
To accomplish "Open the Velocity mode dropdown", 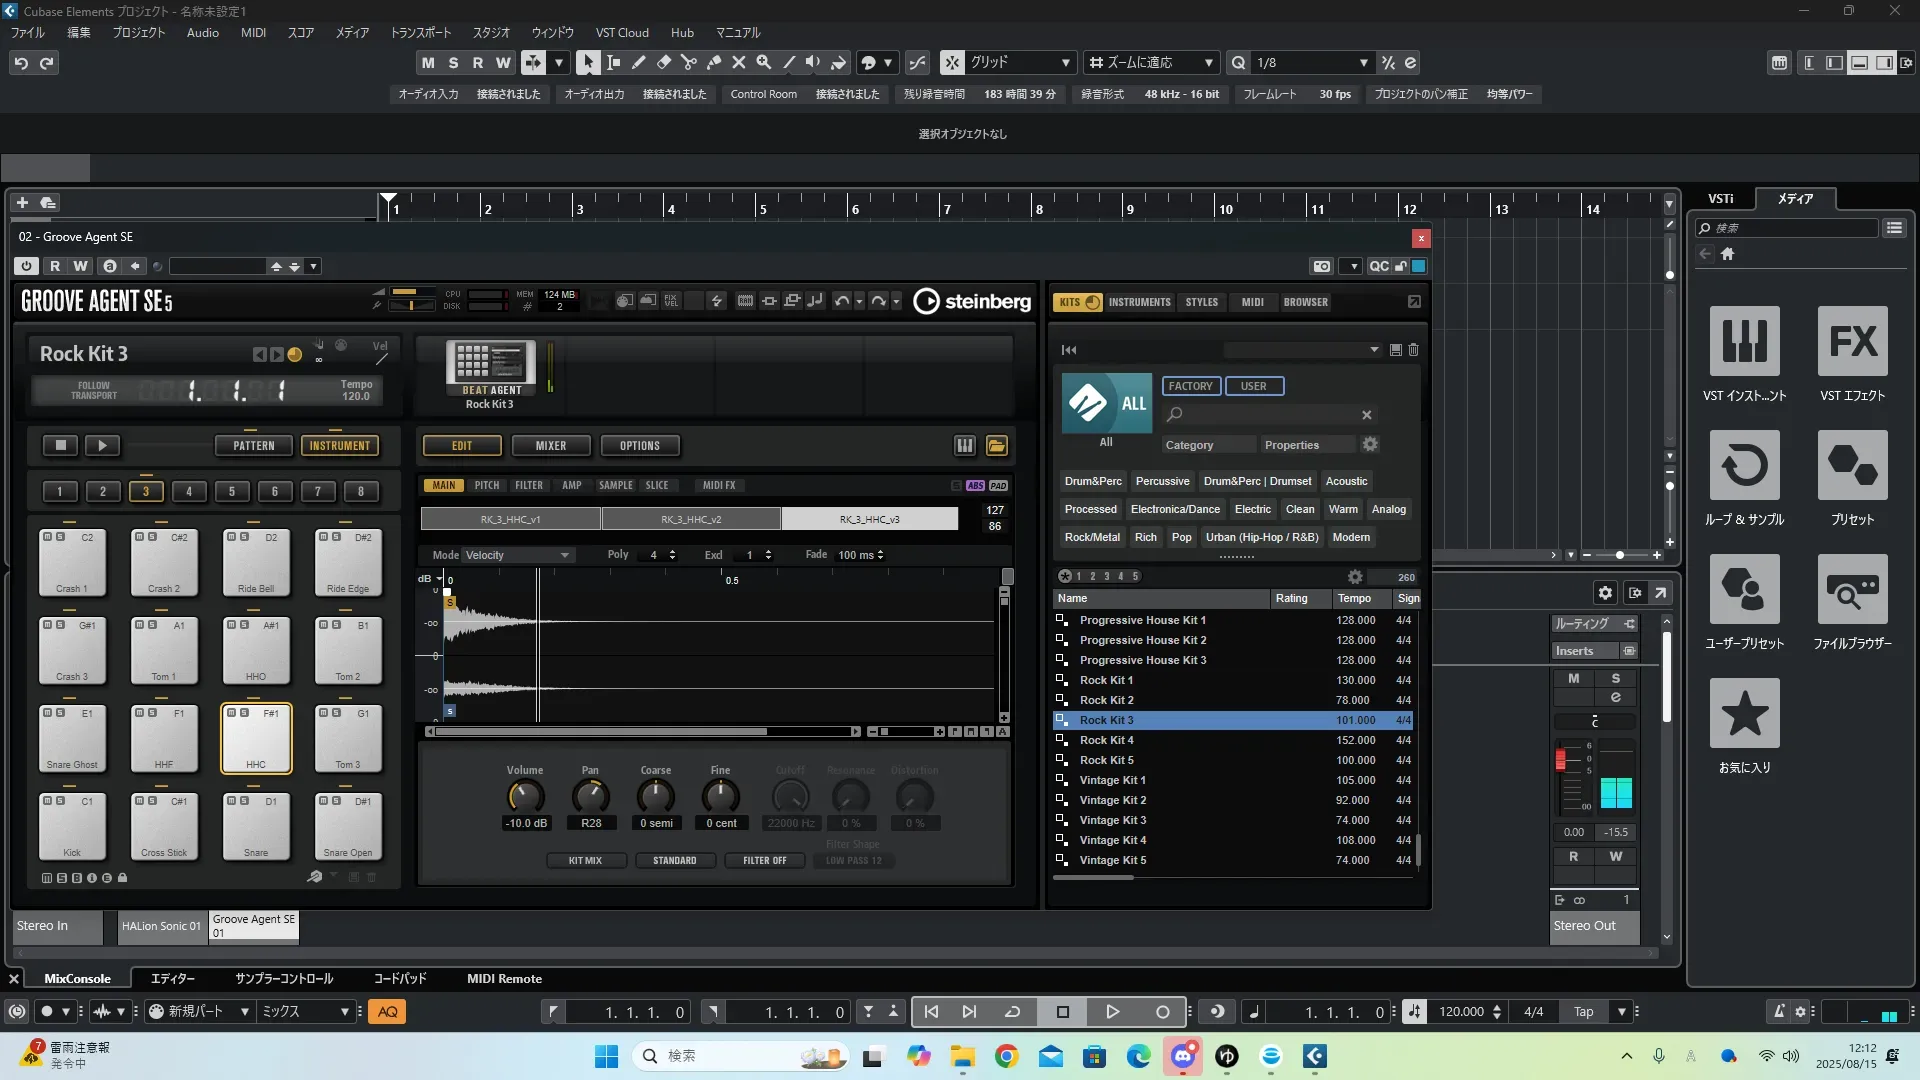I will [518, 555].
